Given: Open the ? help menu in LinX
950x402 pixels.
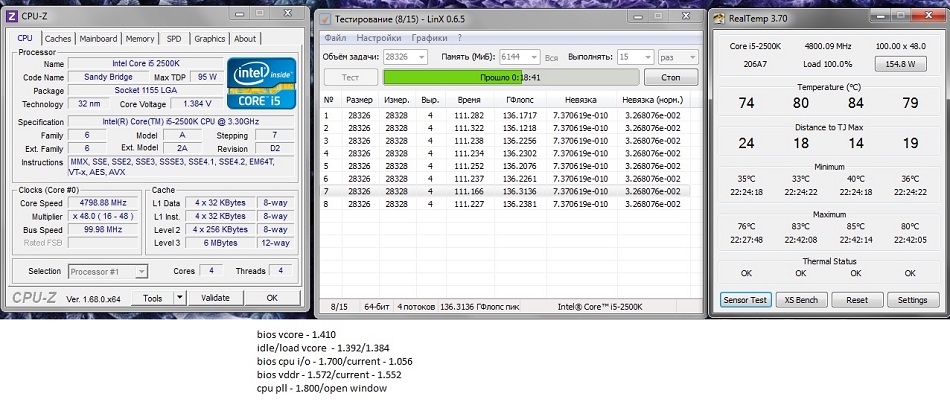Looking at the screenshot, I should 460,38.
